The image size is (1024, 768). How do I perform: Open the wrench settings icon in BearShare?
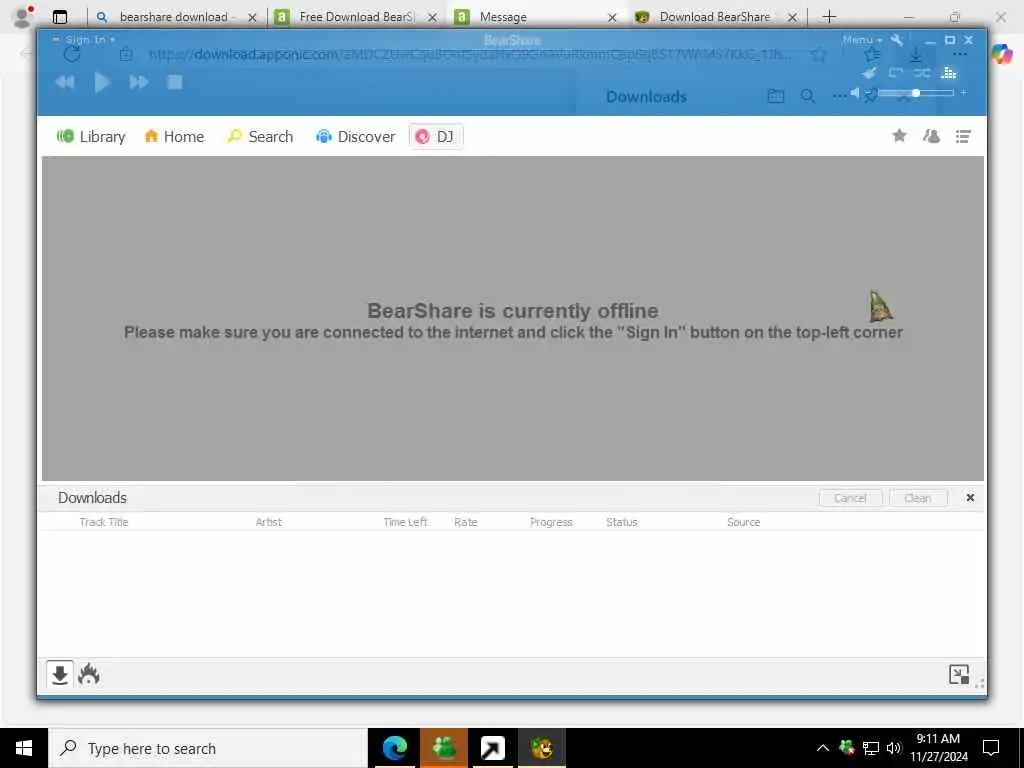[x=897, y=40]
